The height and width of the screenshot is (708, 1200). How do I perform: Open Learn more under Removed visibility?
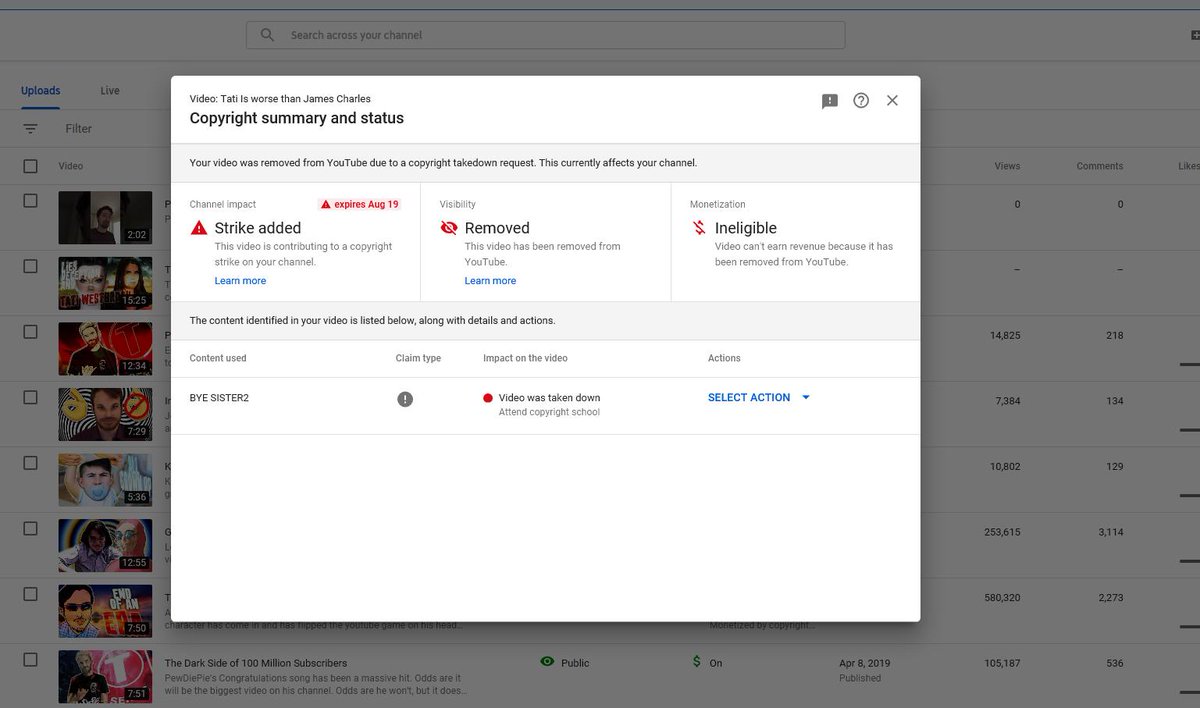pyautogui.click(x=490, y=281)
